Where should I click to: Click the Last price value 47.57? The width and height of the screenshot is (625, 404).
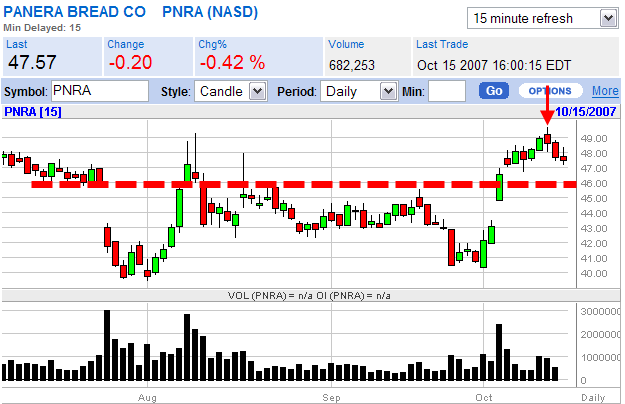click(32, 63)
